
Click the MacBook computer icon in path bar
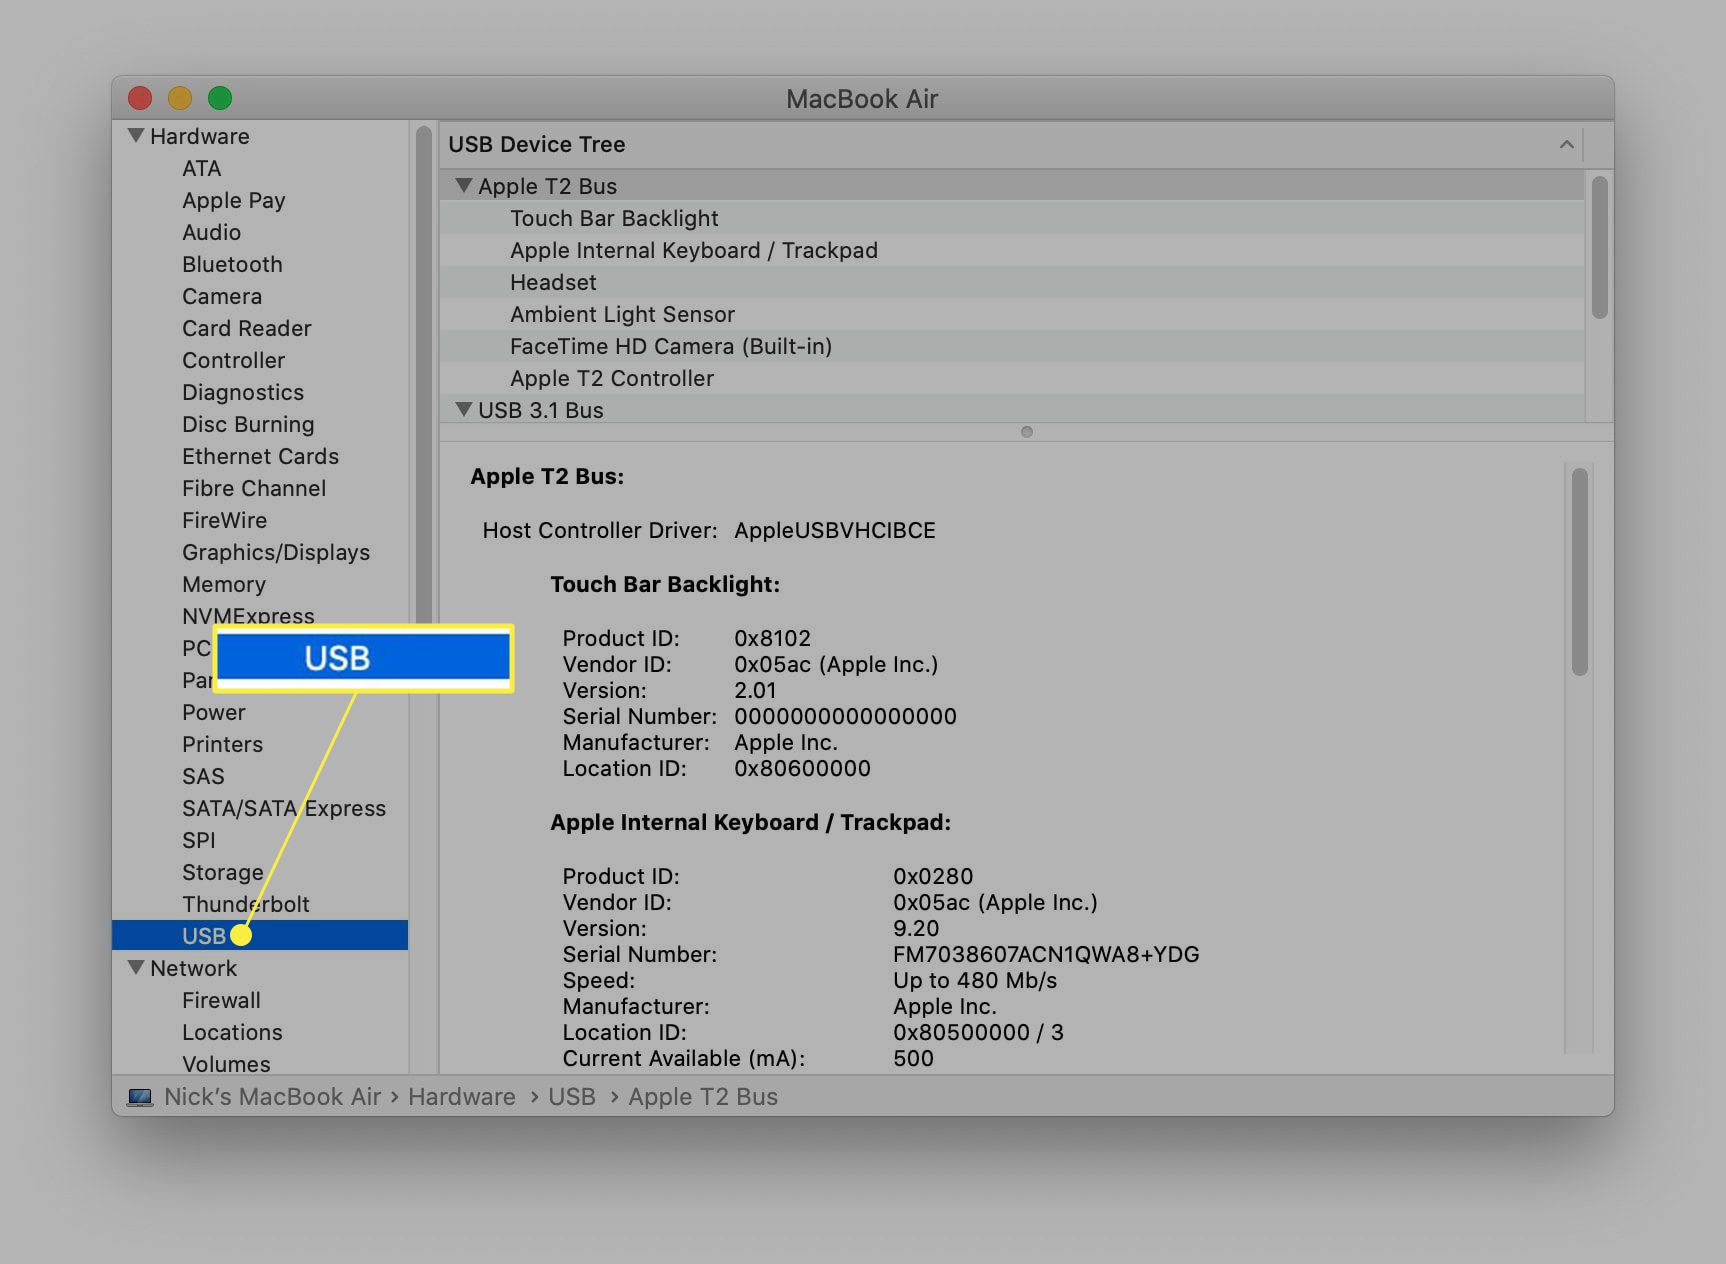click(x=140, y=1097)
